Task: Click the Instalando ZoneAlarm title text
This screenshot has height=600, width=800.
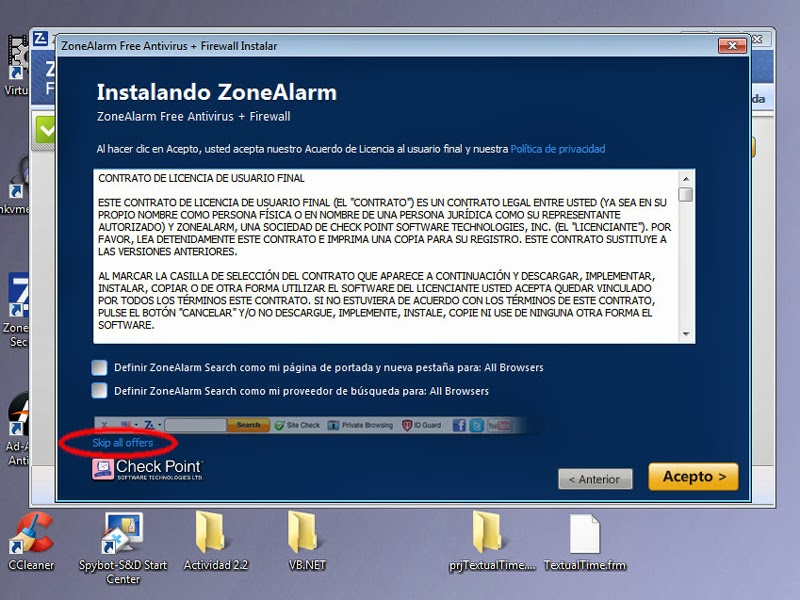Action: pos(217,92)
